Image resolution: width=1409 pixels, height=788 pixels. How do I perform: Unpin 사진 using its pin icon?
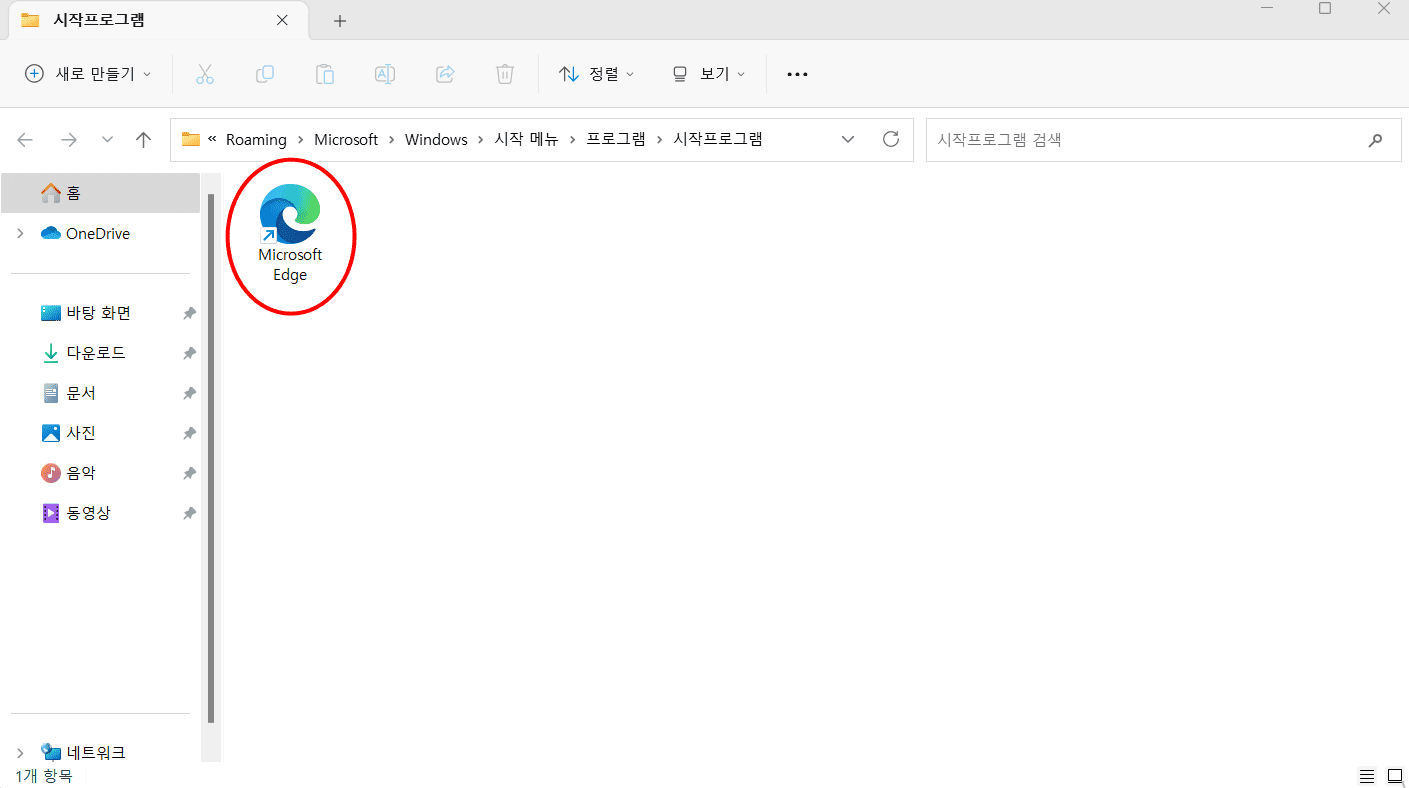click(x=189, y=433)
